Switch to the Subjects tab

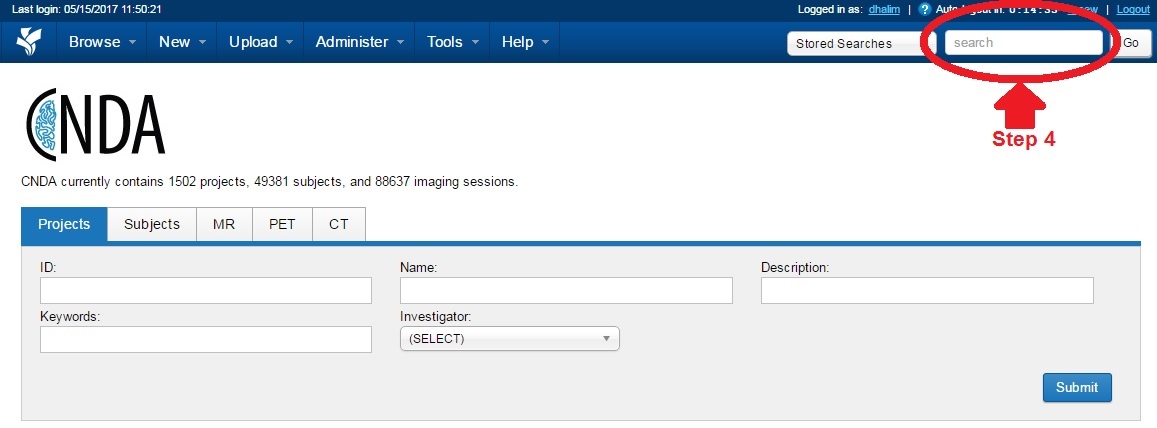tap(152, 224)
